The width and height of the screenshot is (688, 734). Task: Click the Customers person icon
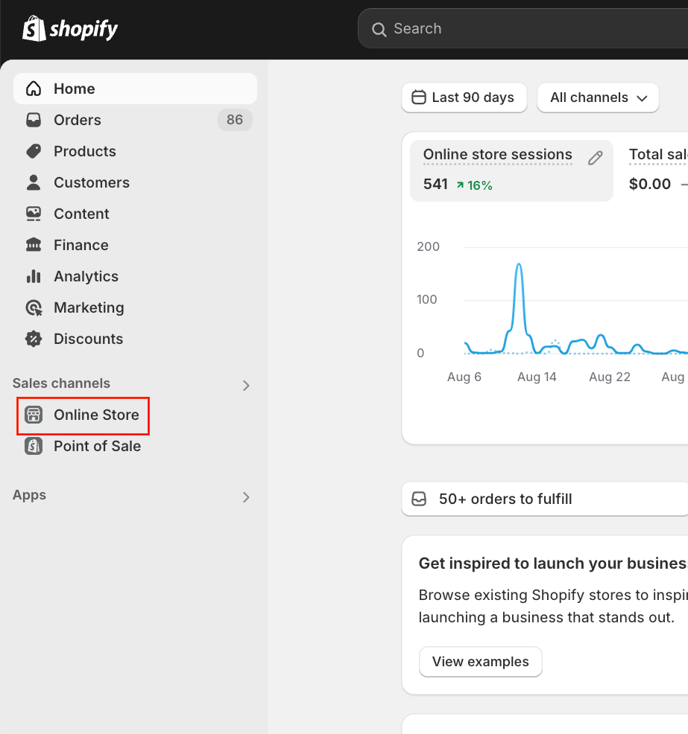[34, 183]
